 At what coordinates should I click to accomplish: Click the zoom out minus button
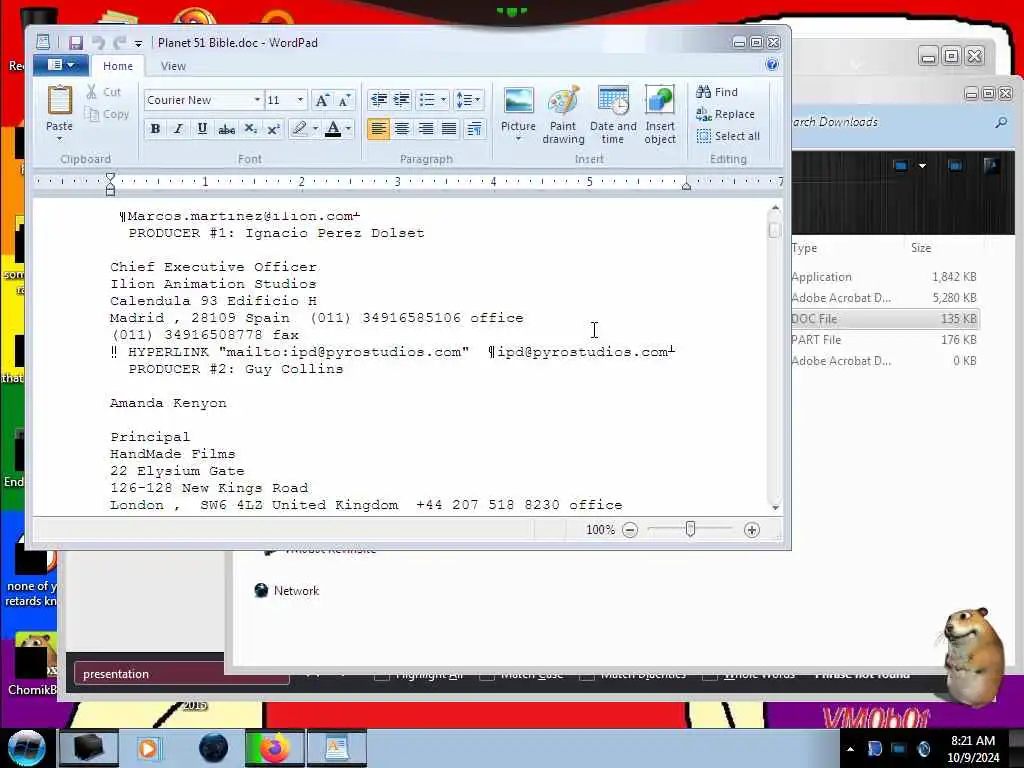(x=630, y=530)
